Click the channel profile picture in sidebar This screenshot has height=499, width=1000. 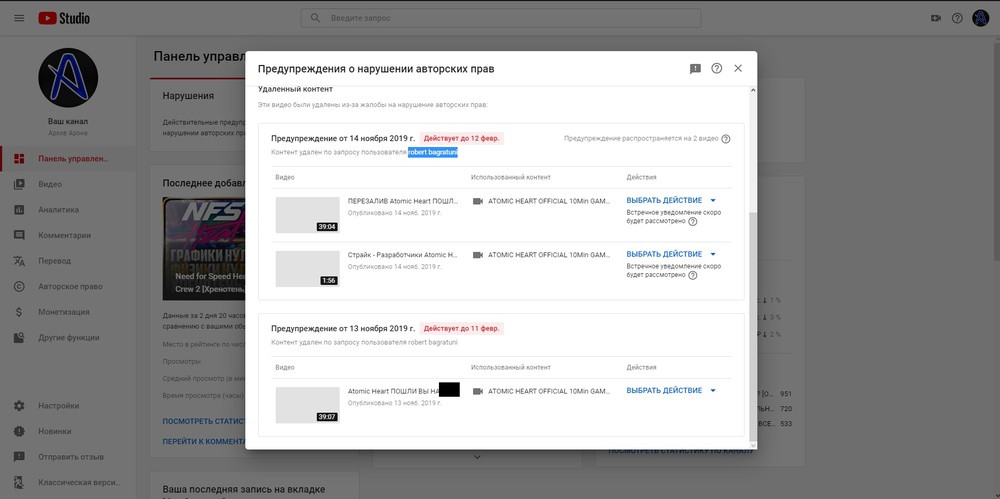68,77
